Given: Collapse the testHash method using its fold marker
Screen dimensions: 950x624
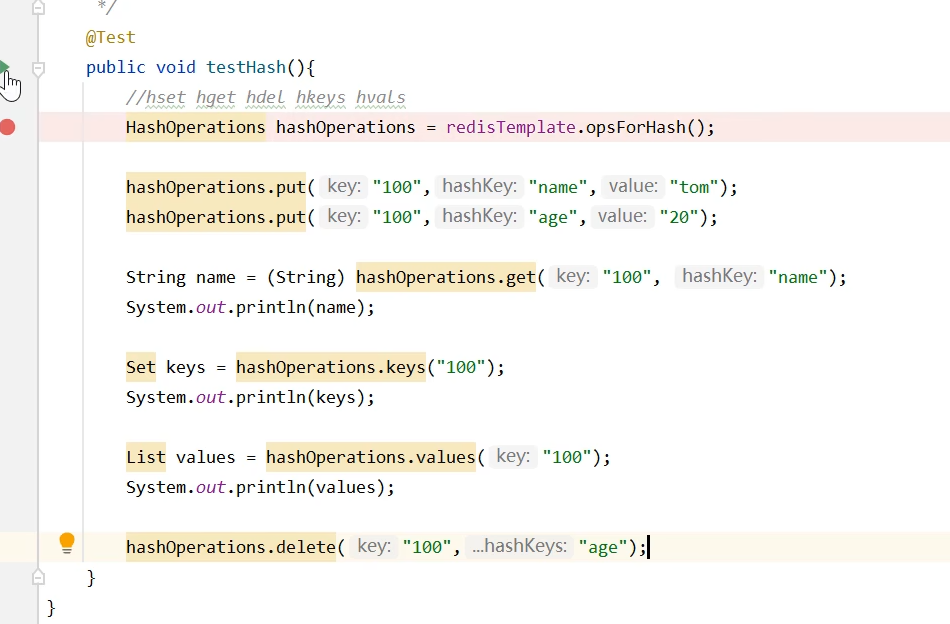Looking at the screenshot, I should point(38,69).
